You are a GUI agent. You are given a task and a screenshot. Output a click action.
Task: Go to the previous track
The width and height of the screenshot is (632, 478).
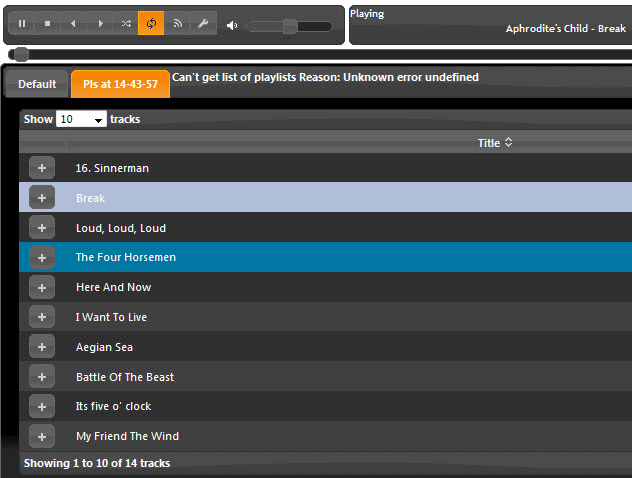pos(73,23)
